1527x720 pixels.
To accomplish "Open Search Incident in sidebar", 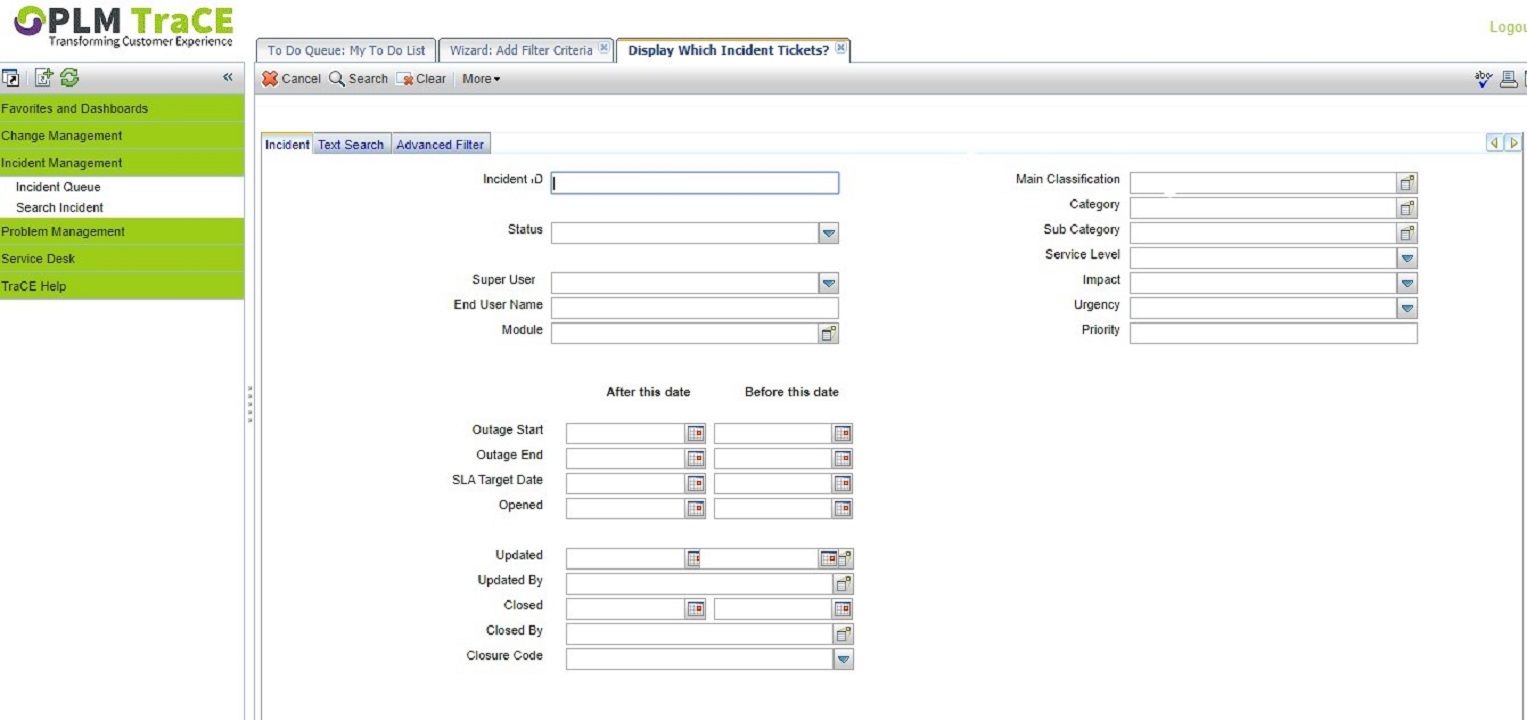I will coord(59,208).
